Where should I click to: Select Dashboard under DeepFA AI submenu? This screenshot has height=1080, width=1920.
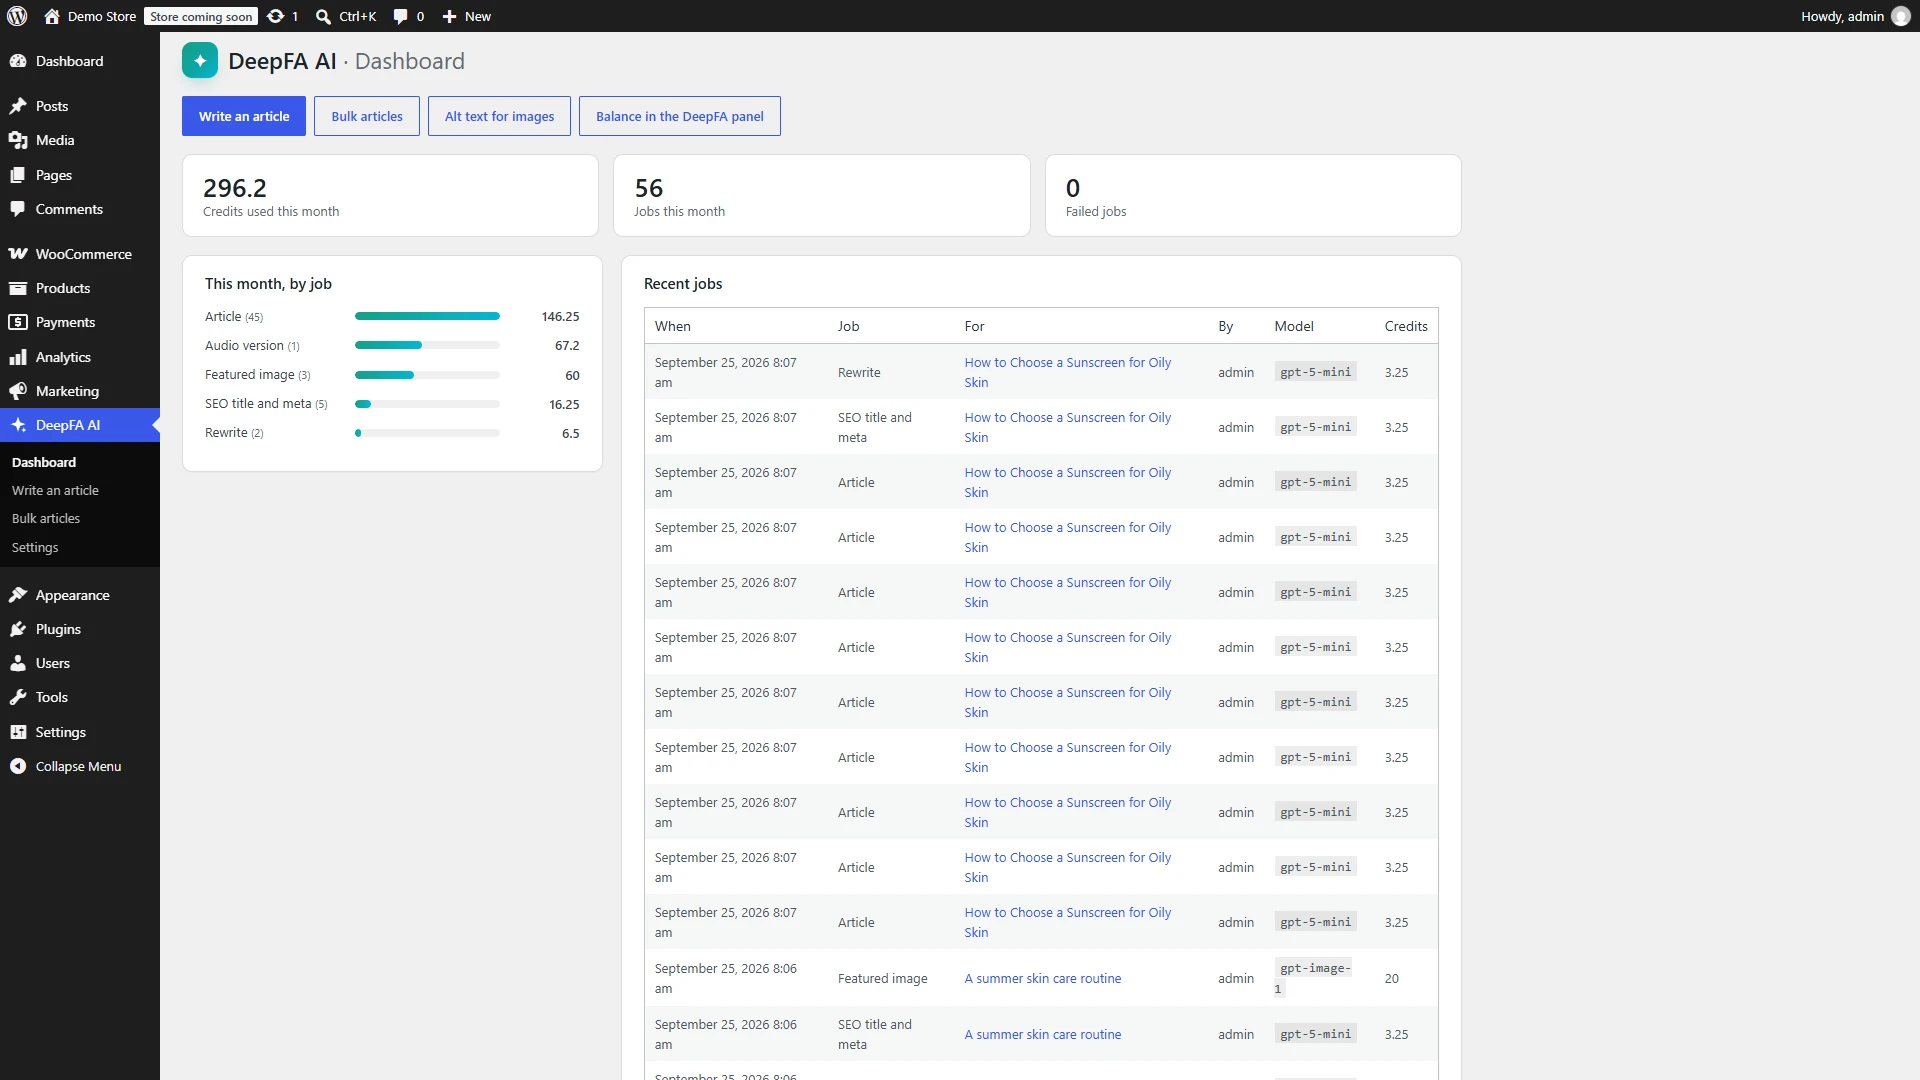[44, 462]
